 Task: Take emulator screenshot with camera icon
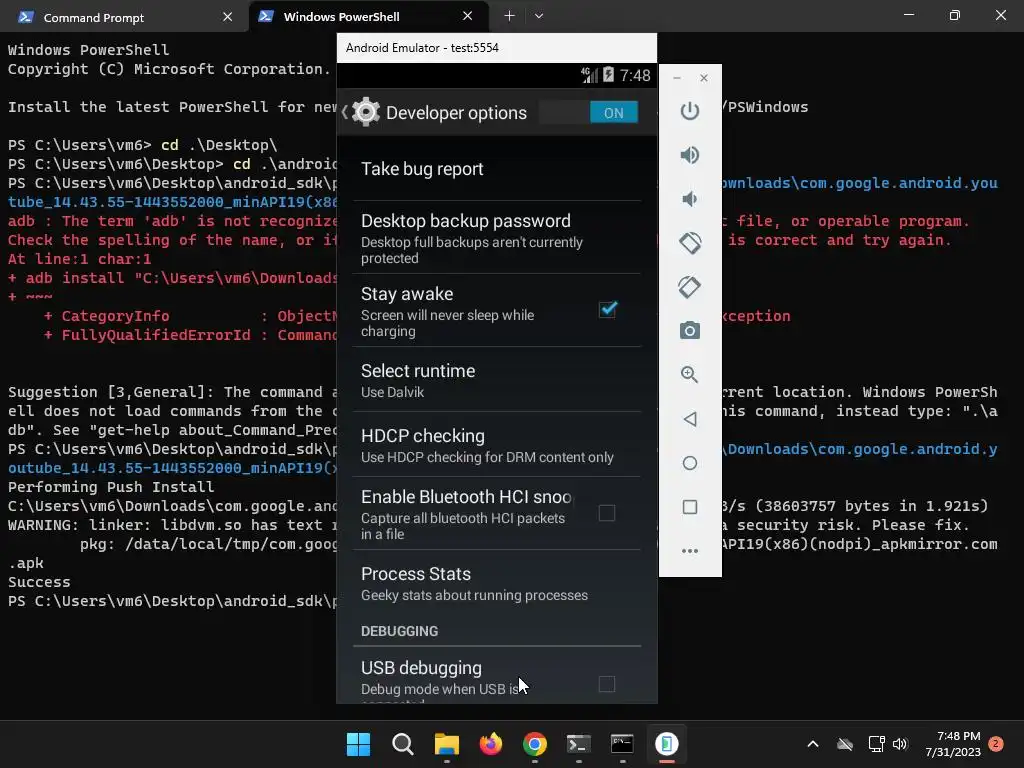tap(690, 330)
